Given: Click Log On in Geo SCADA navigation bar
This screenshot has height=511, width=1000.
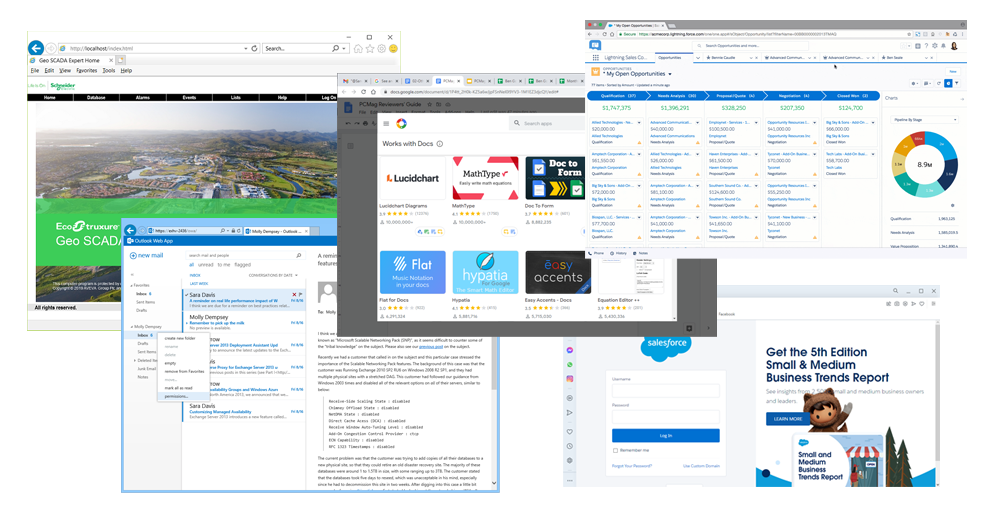Looking at the screenshot, I should point(329,98).
